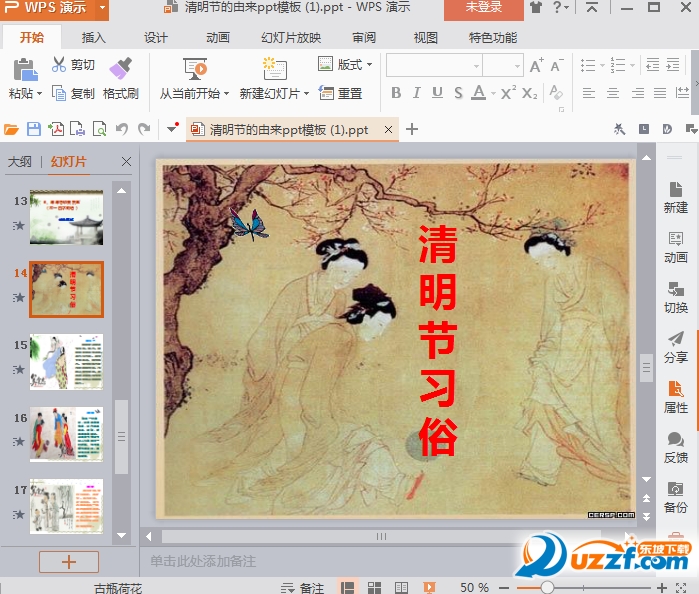Open font color dropdown arrow
The width and height of the screenshot is (699, 594).
(x=493, y=94)
